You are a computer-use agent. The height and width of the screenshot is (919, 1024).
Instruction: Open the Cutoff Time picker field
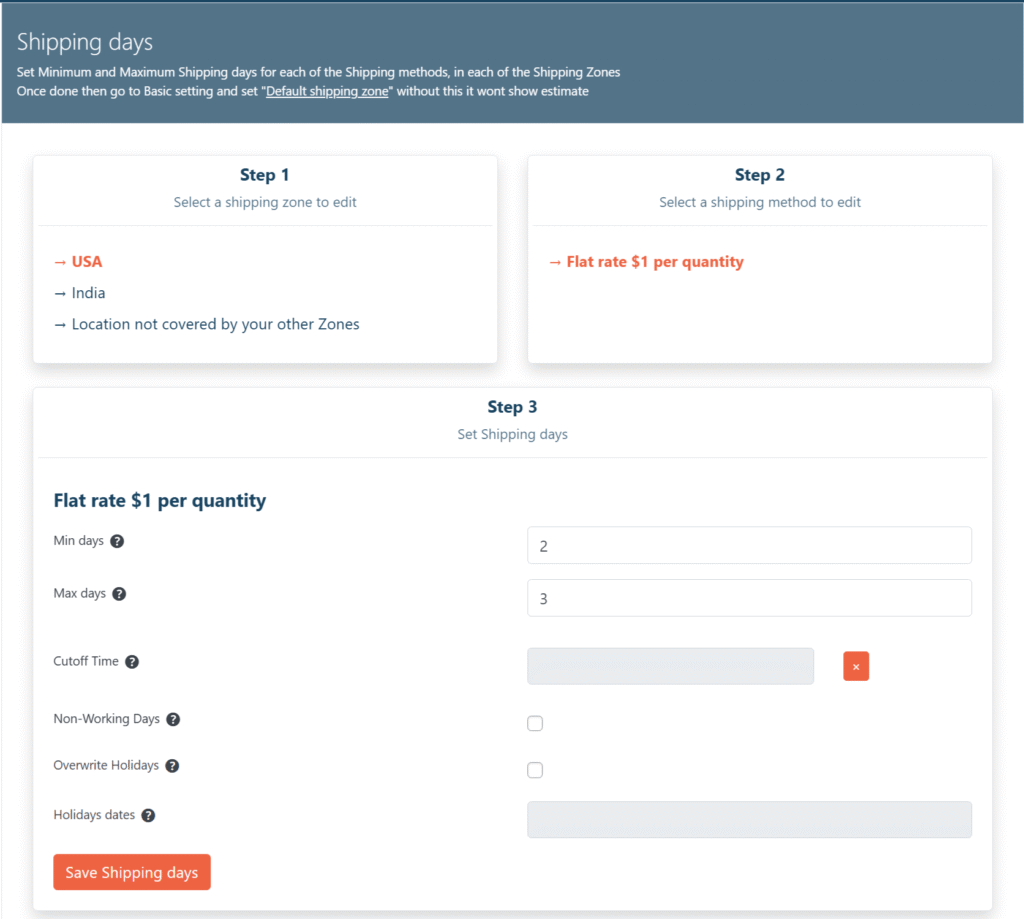pos(670,666)
